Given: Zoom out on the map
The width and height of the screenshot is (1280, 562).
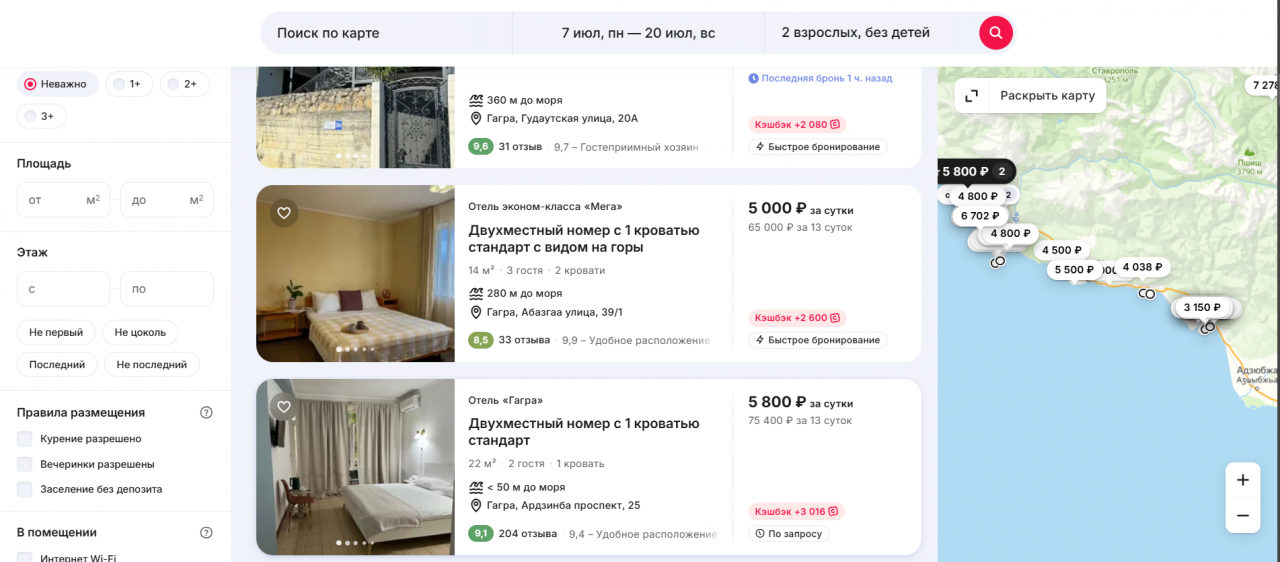Looking at the screenshot, I should point(1242,516).
